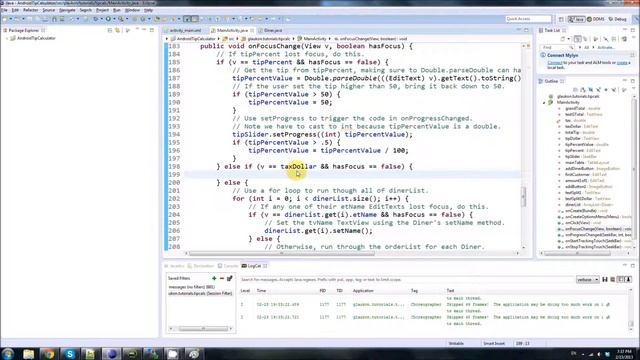Open the Project menu
Screen dimensions: 640x360
pos(102,10)
